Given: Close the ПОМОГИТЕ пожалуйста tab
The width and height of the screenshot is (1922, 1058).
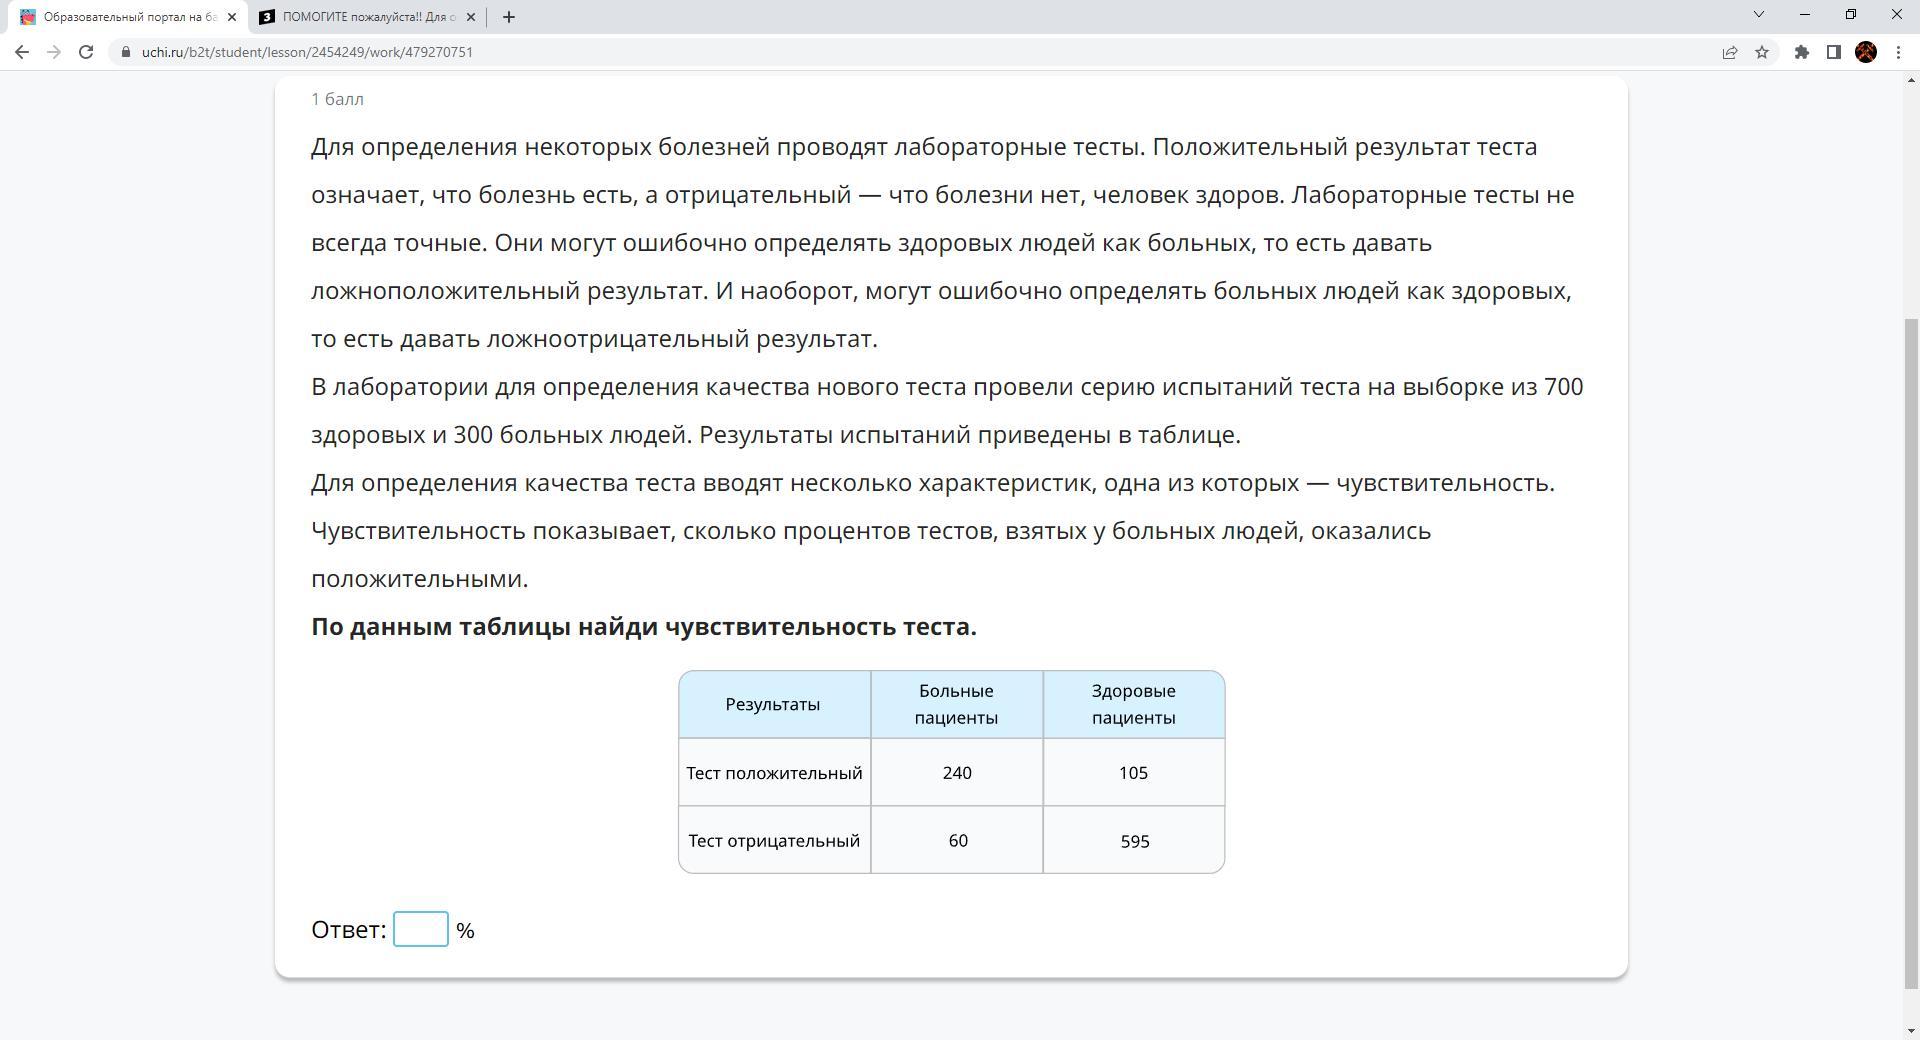Looking at the screenshot, I should click(x=471, y=17).
